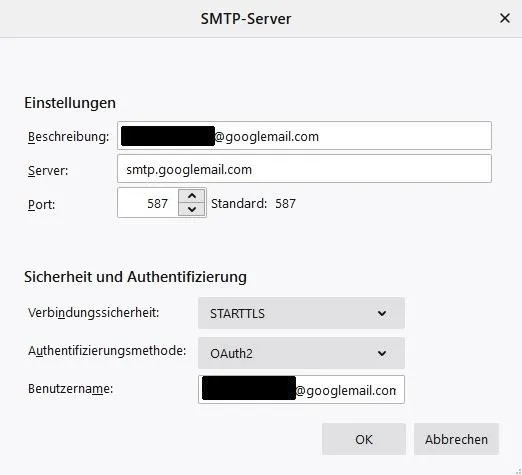Click the Benutzername label
Viewport: 522px width, 475px height.
point(71,389)
